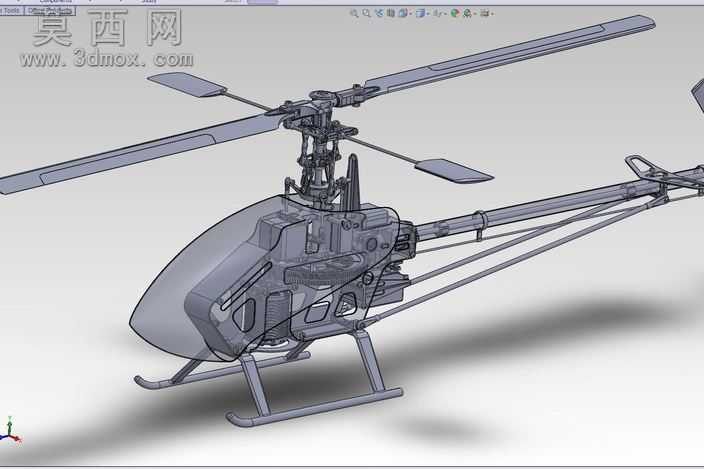This screenshot has height=469, width=704.
Task: Open the View Orientation cube icon
Action: click(x=403, y=13)
